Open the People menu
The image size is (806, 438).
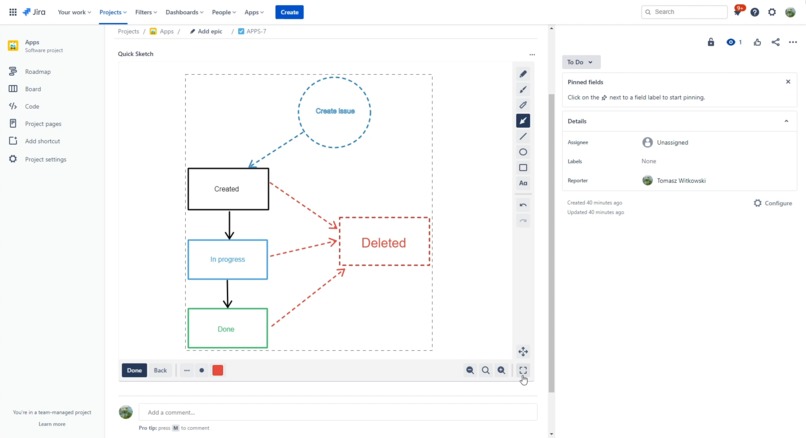pos(224,12)
